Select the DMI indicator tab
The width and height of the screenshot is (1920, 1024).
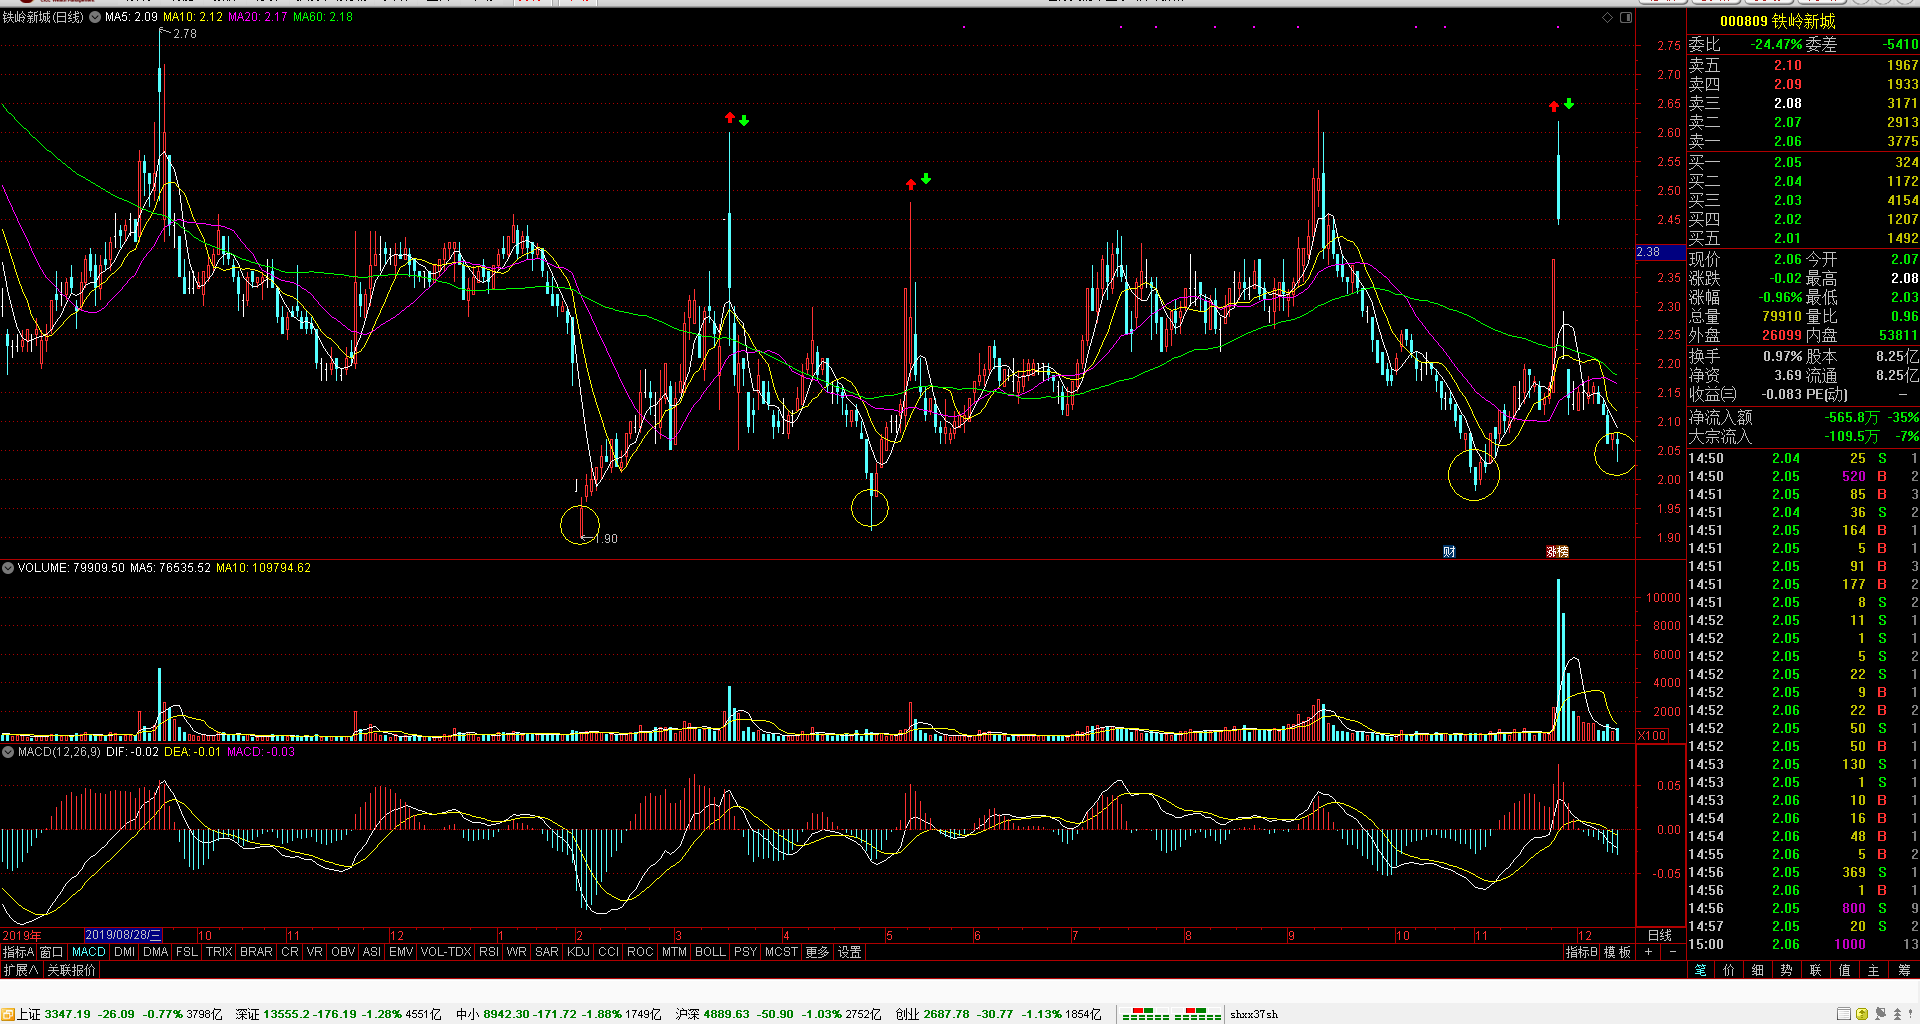[x=124, y=952]
